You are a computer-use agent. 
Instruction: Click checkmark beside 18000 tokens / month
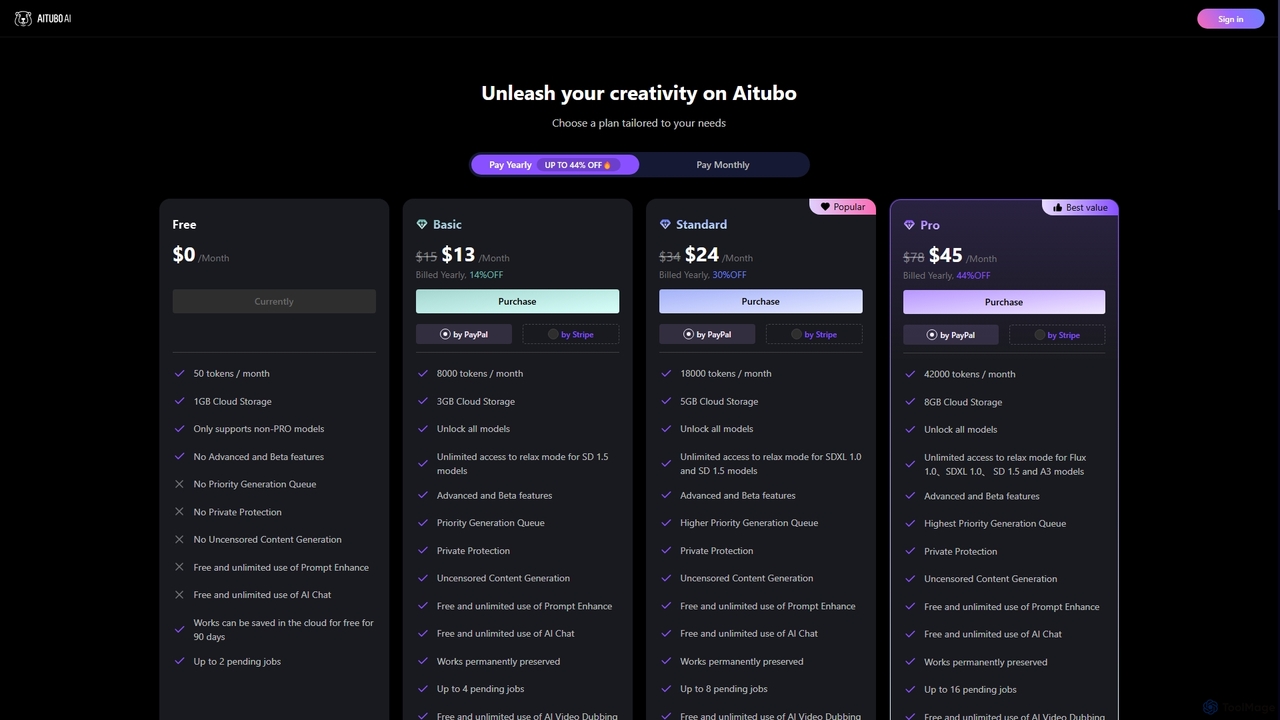coord(666,373)
